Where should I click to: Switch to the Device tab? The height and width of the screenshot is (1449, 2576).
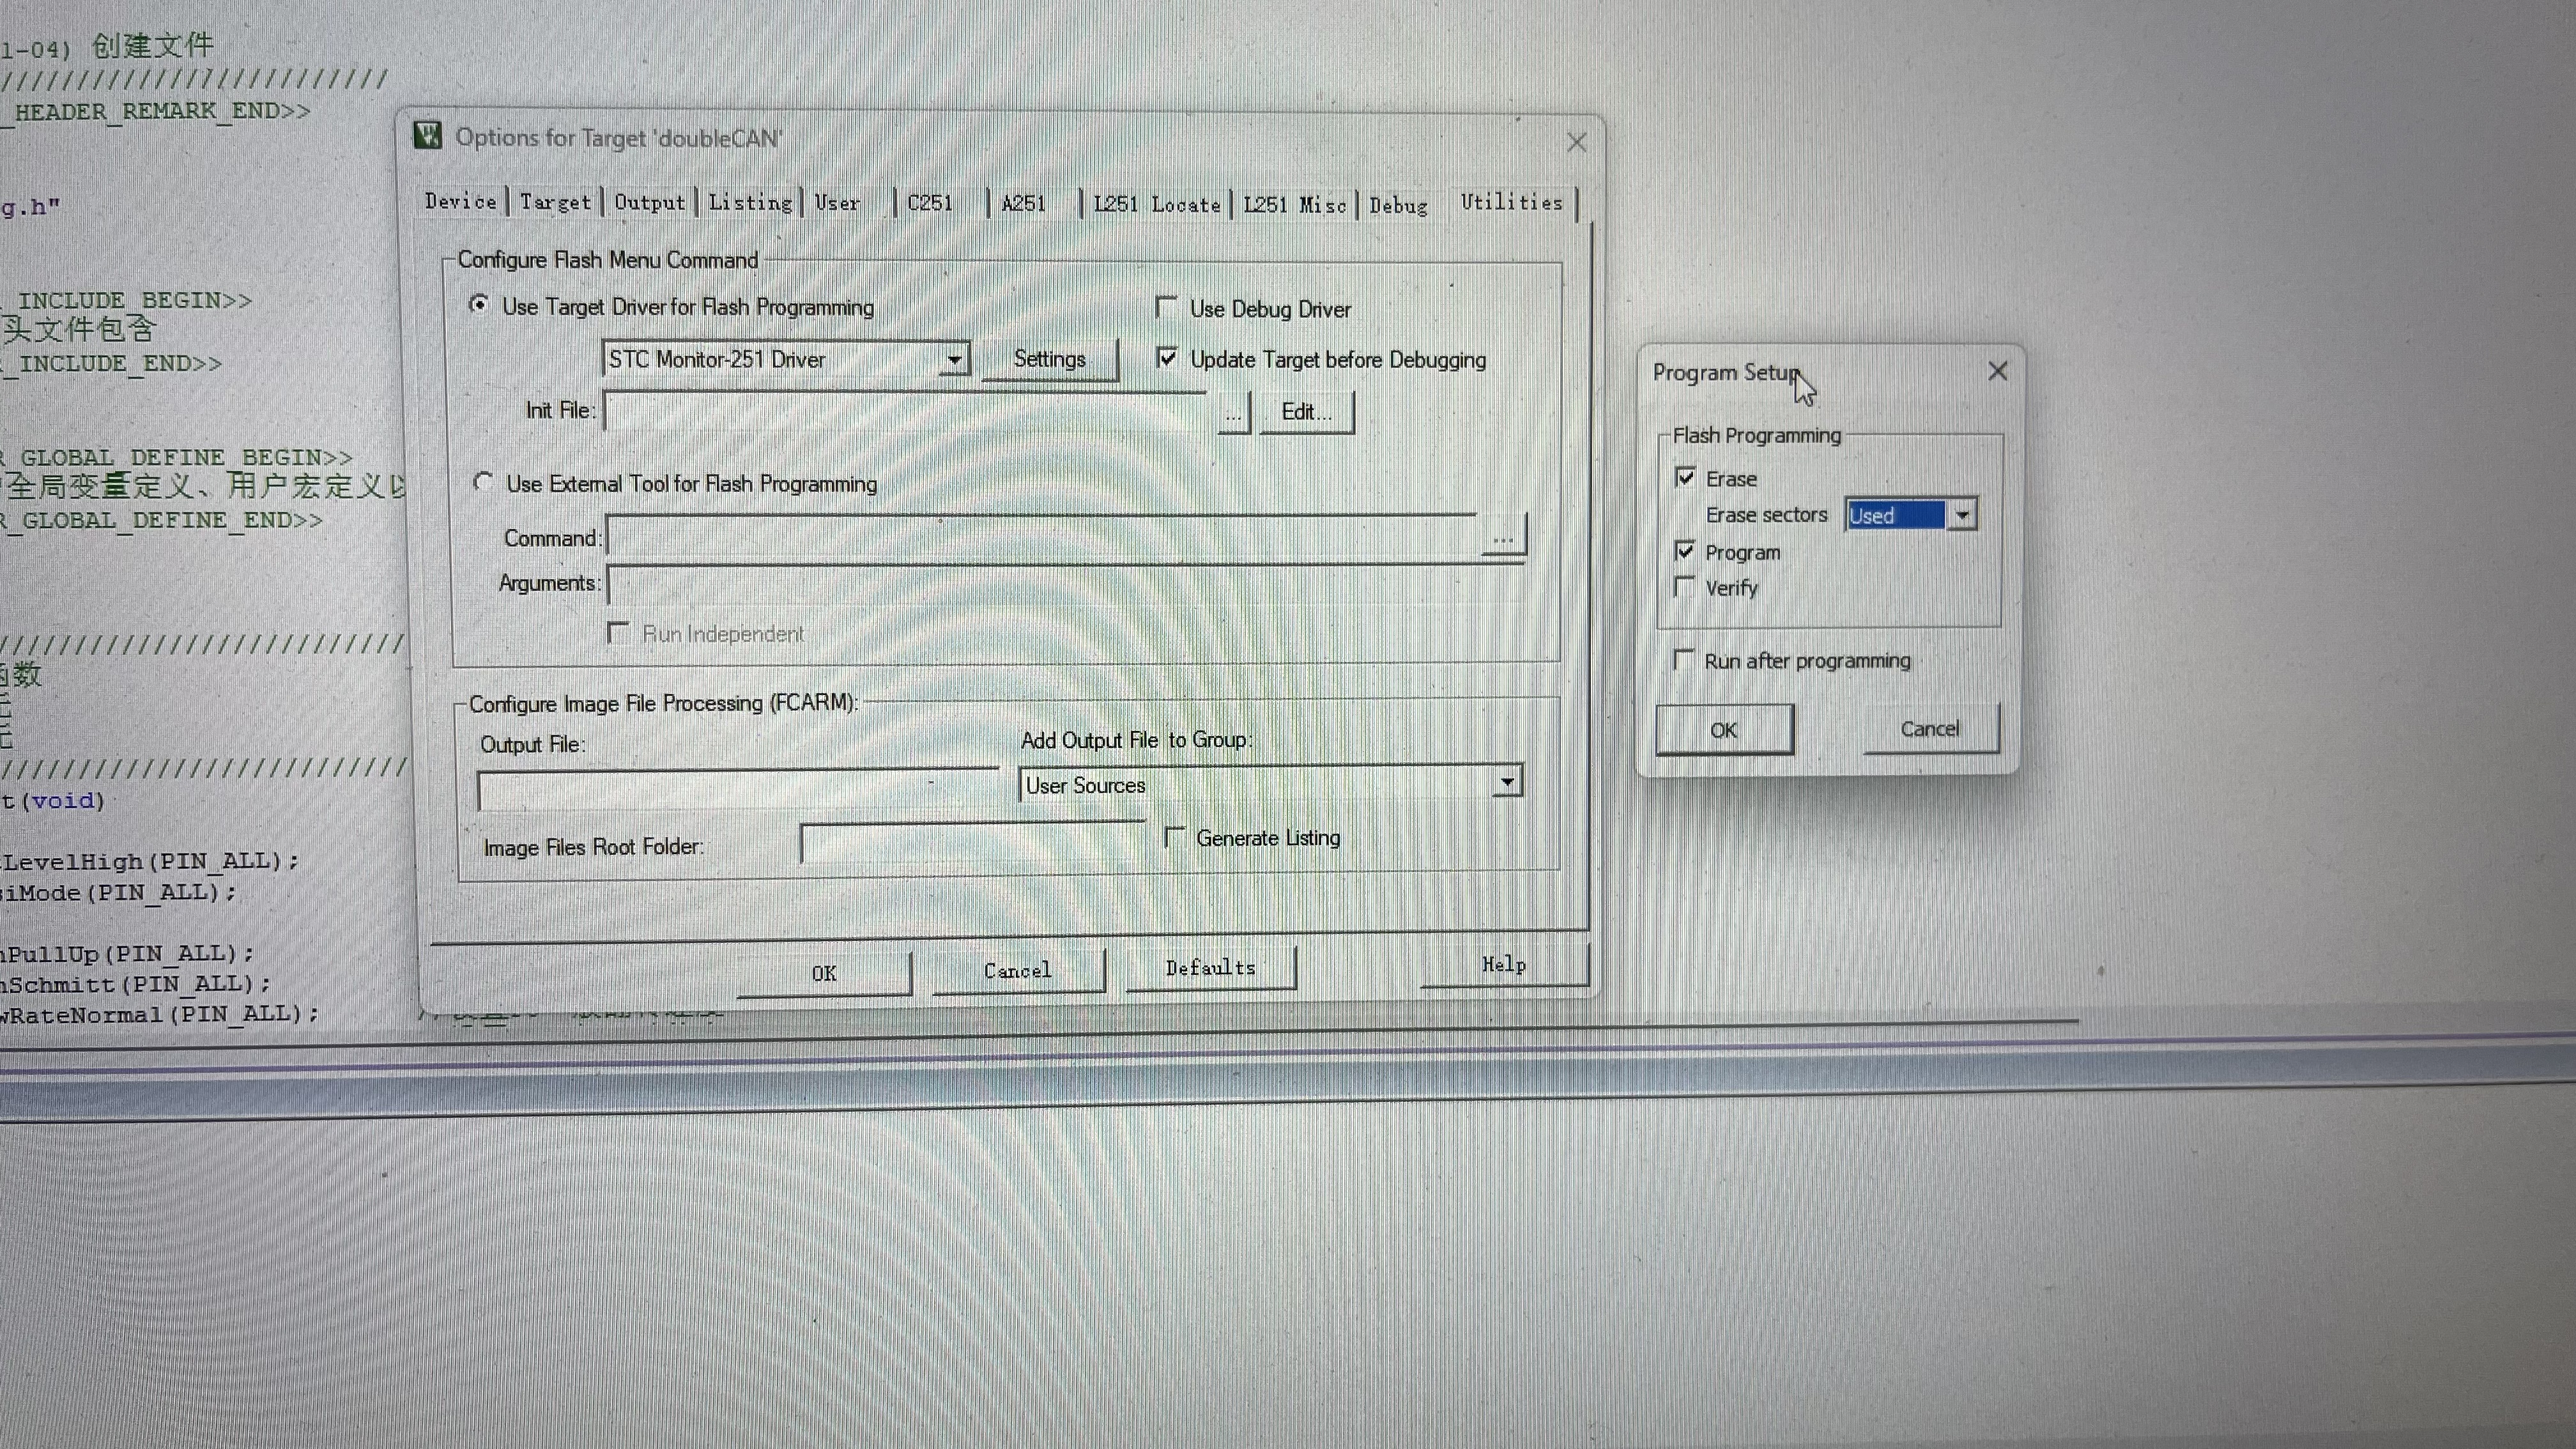click(460, 201)
